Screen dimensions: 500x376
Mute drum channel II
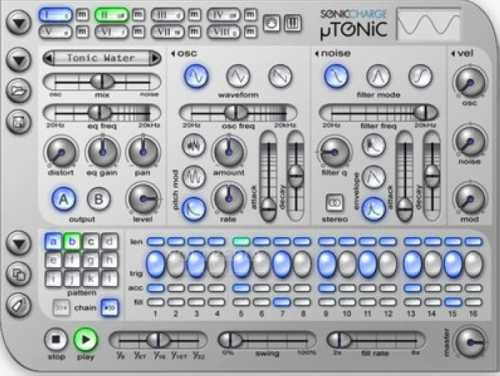pyautogui.click(x=138, y=15)
